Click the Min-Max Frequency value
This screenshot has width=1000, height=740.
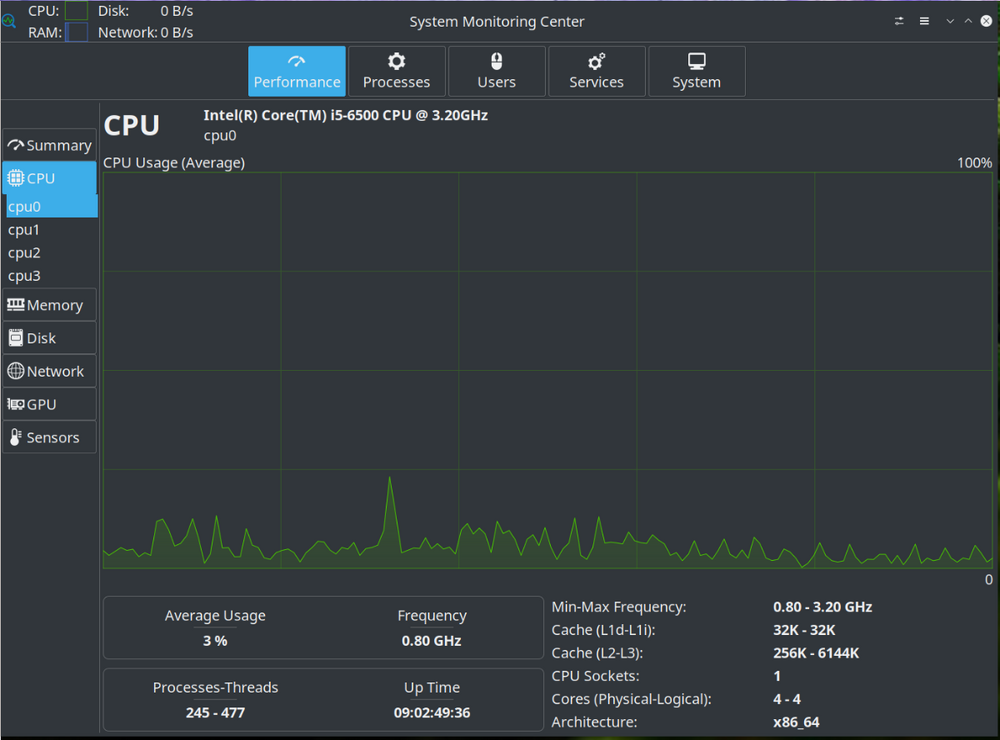point(823,607)
